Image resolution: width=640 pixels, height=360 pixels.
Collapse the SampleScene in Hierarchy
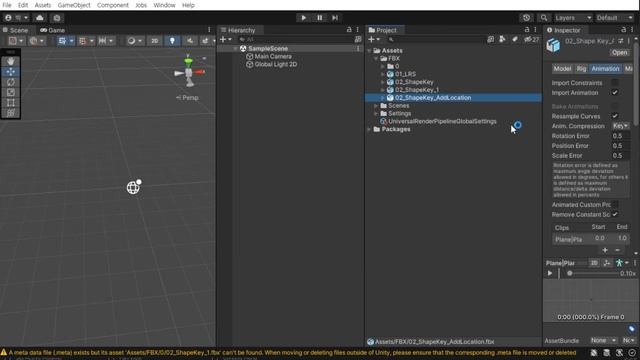pyautogui.click(x=236, y=49)
